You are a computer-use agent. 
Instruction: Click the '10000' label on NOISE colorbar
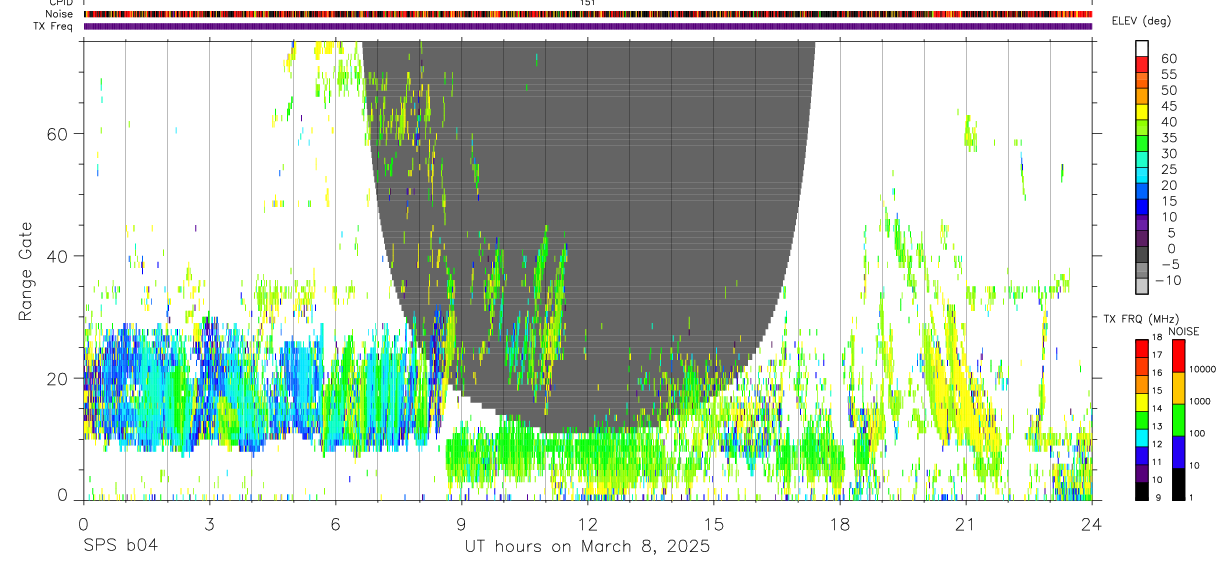pyautogui.click(x=1202, y=371)
